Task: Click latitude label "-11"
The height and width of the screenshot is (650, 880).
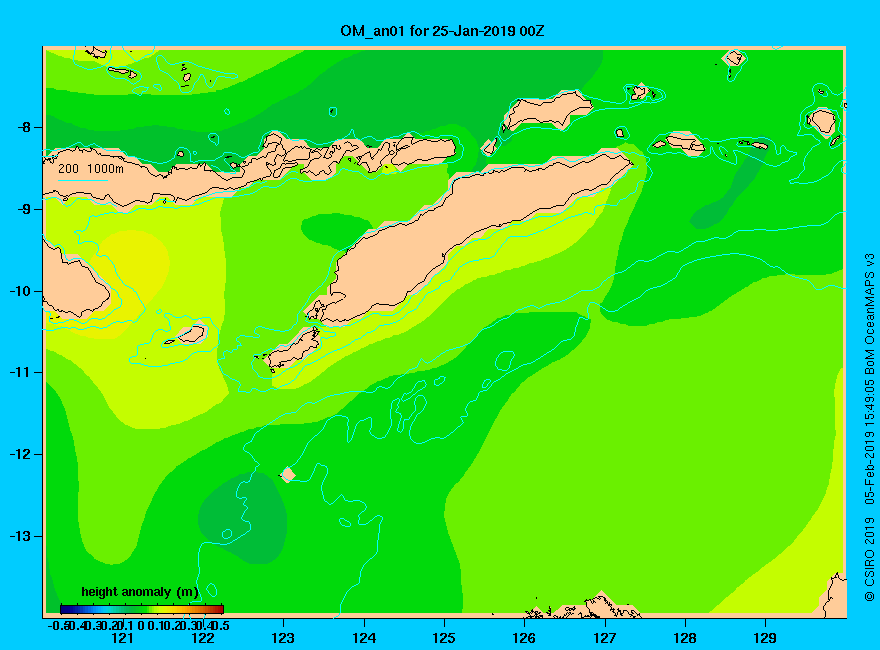Action: pos(21,372)
